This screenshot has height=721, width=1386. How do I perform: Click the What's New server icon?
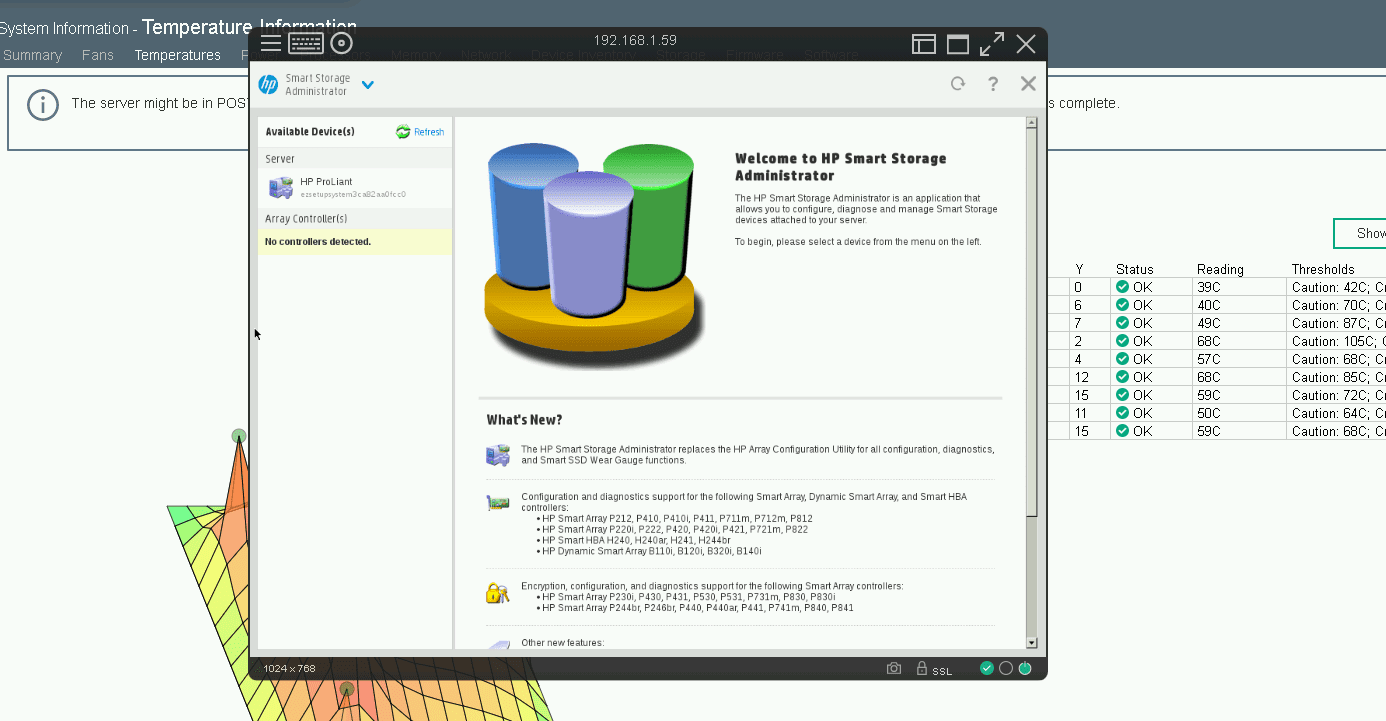tap(497, 455)
